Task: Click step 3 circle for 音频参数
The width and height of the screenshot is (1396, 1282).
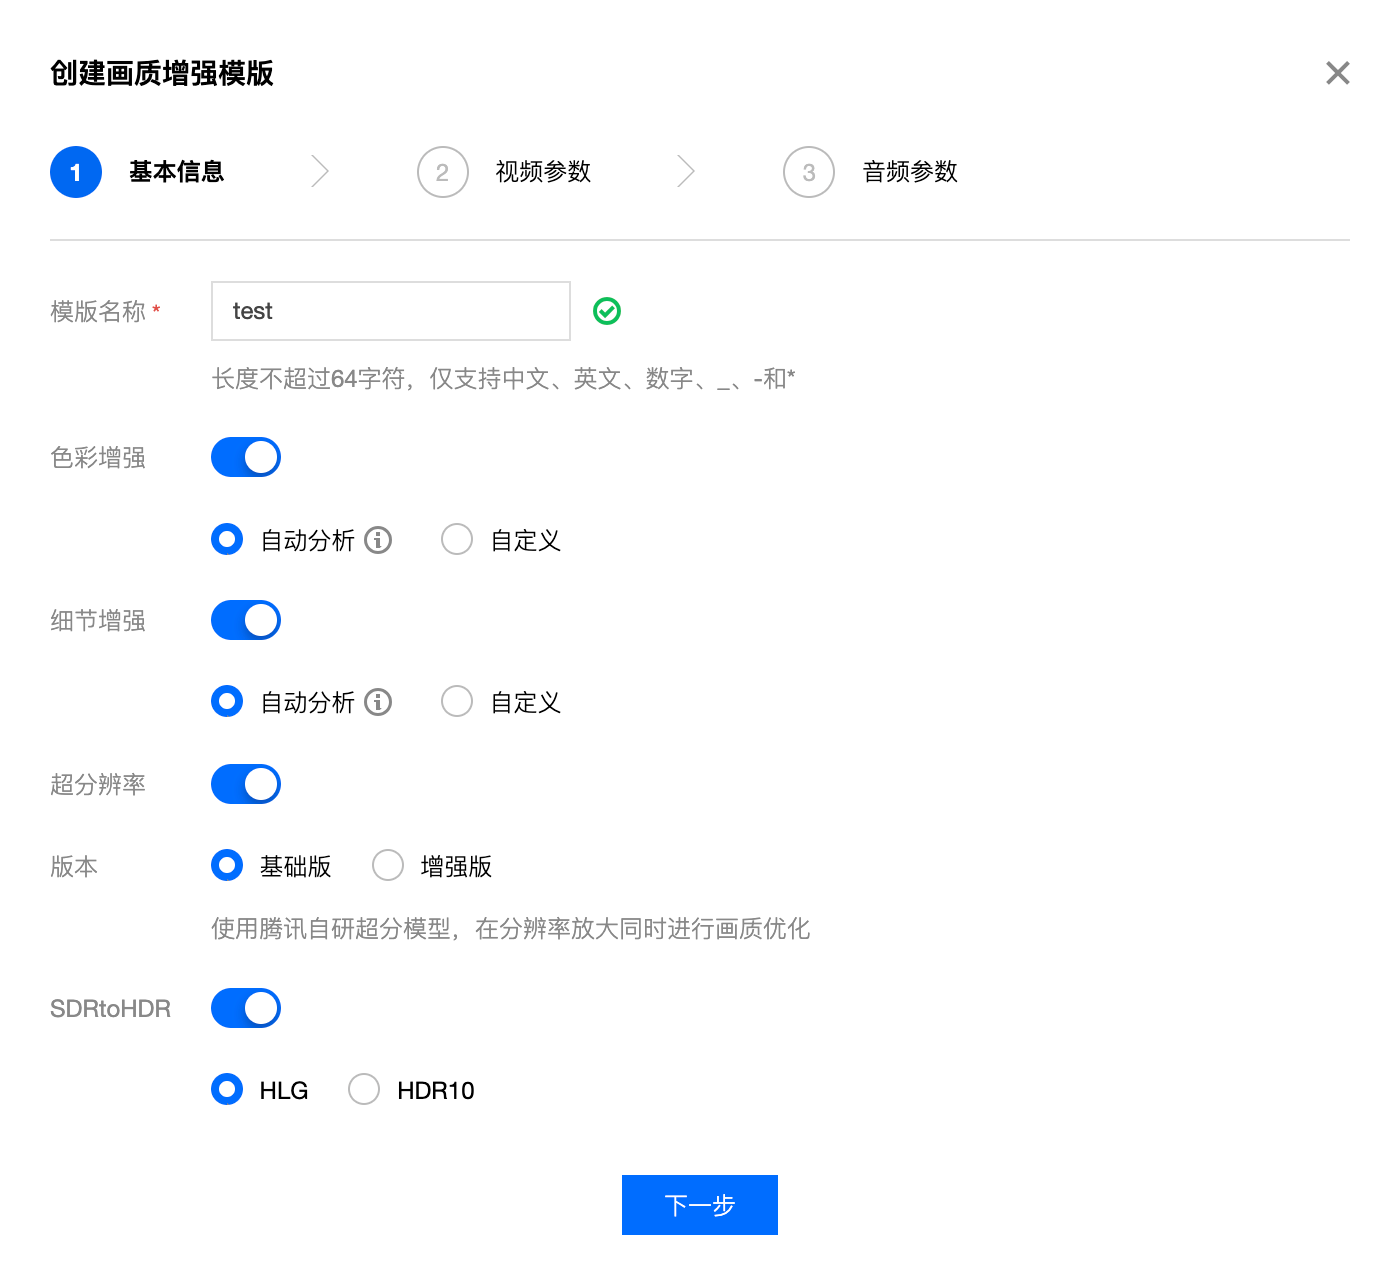Action: [808, 172]
